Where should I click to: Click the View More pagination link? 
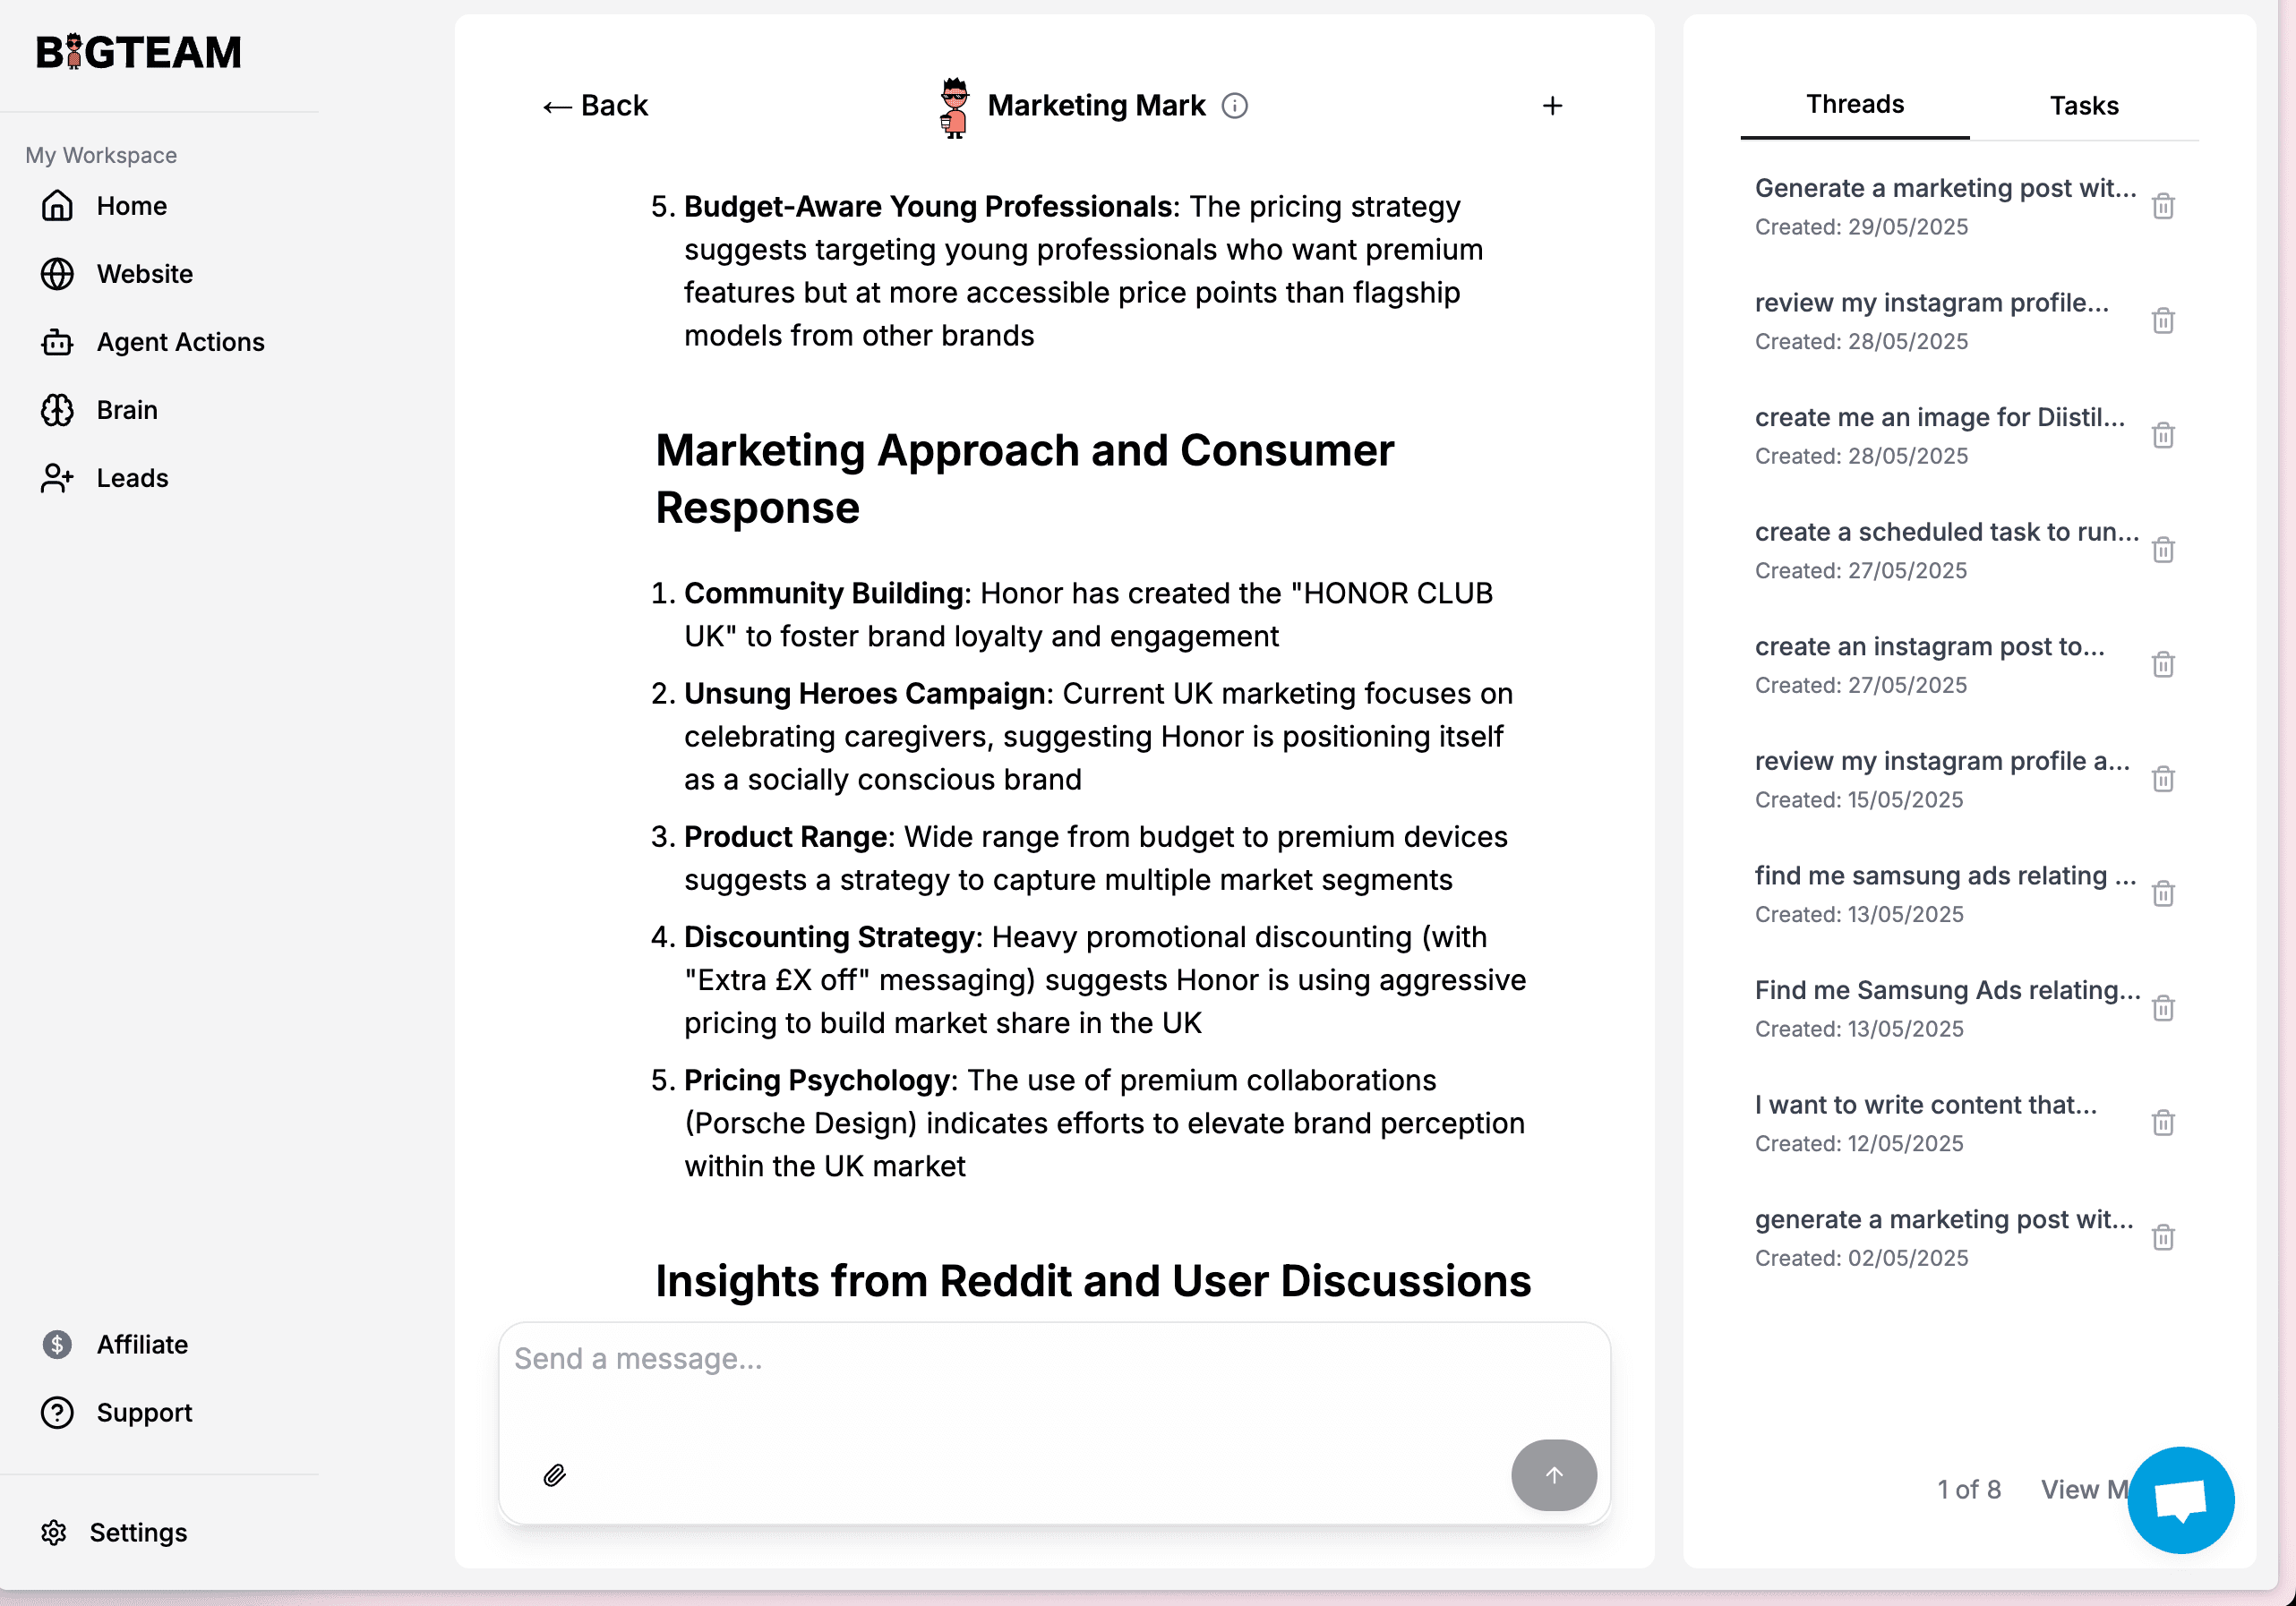[x=2084, y=1489]
